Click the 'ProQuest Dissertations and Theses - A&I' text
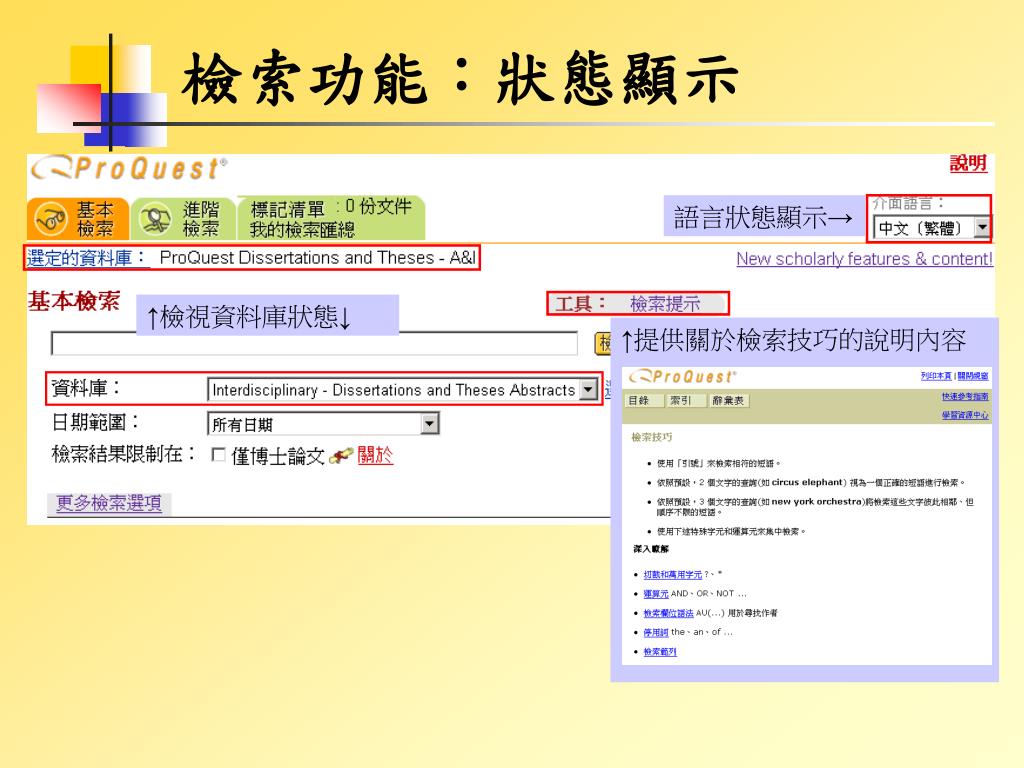The height and width of the screenshot is (768, 1024). tap(317, 257)
